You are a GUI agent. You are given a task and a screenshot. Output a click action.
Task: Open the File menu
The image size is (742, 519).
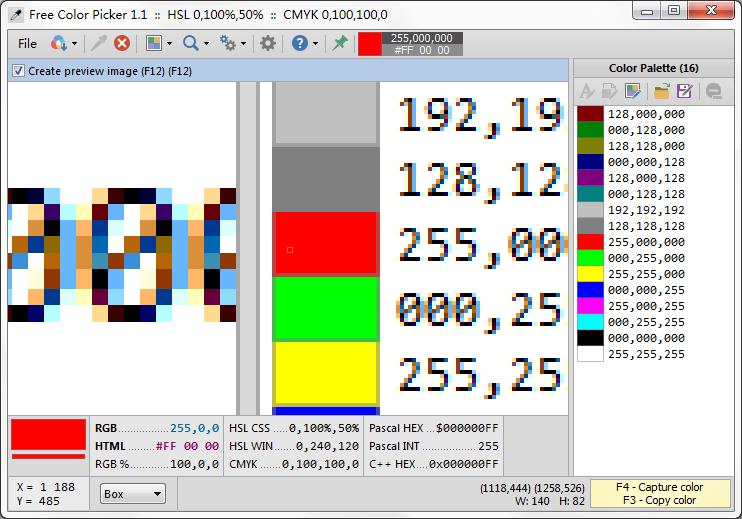[27, 43]
